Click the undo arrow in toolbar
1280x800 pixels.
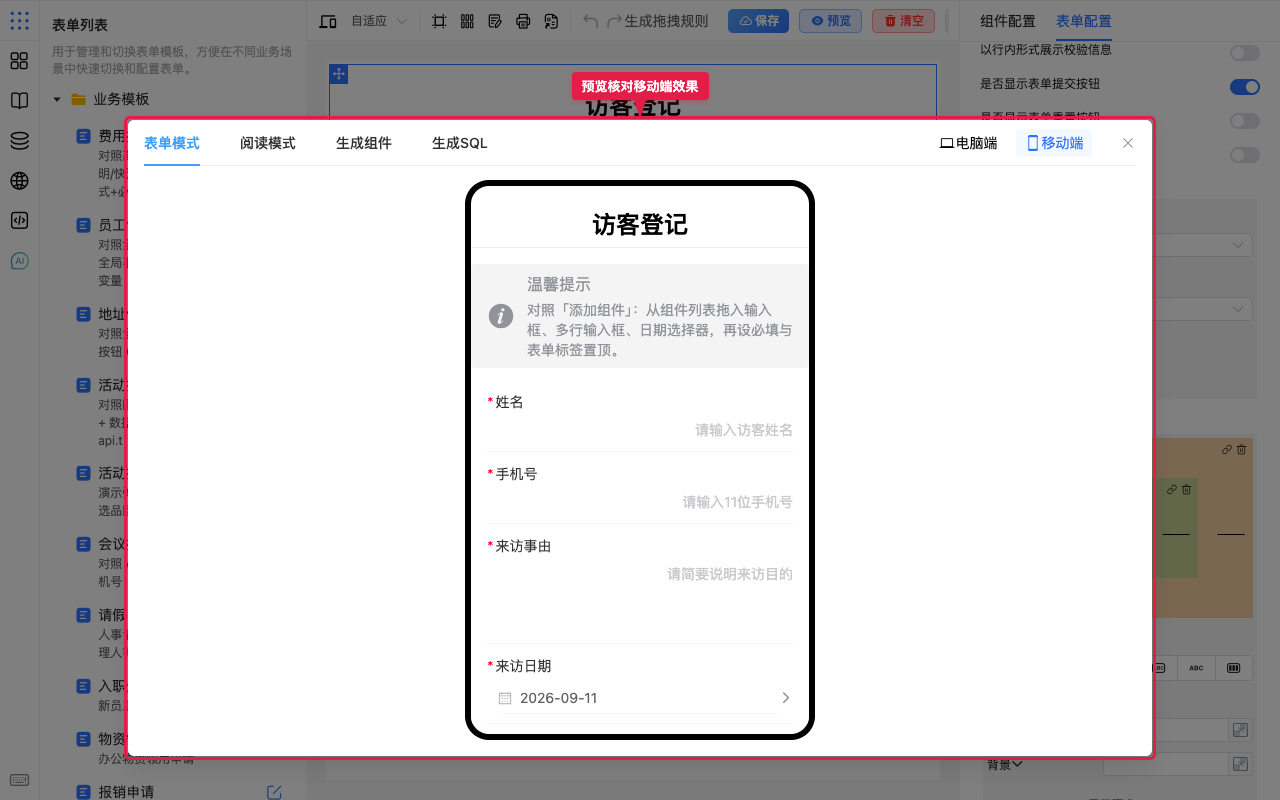(x=591, y=21)
